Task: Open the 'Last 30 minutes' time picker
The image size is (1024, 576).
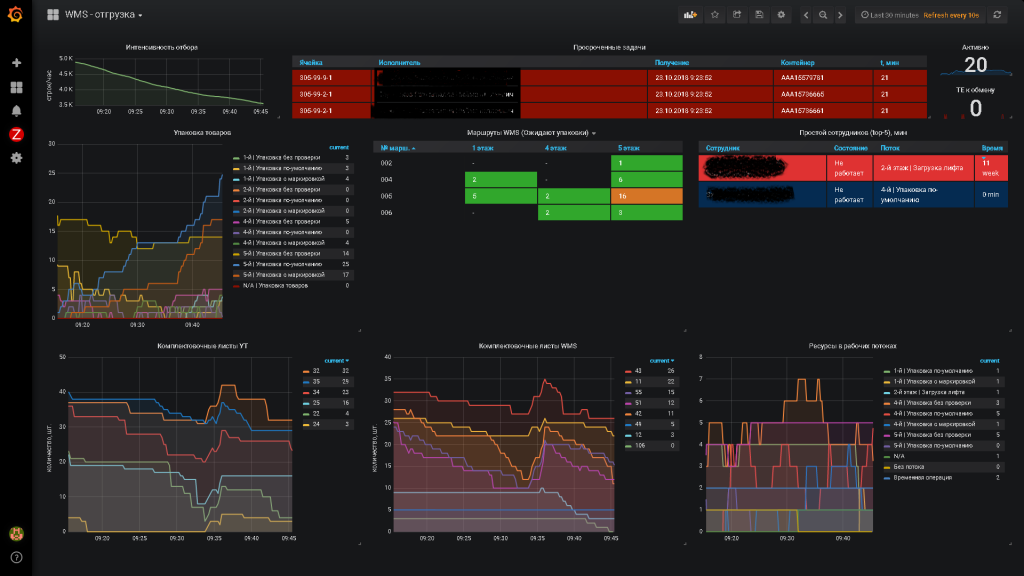Action: tap(890, 15)
